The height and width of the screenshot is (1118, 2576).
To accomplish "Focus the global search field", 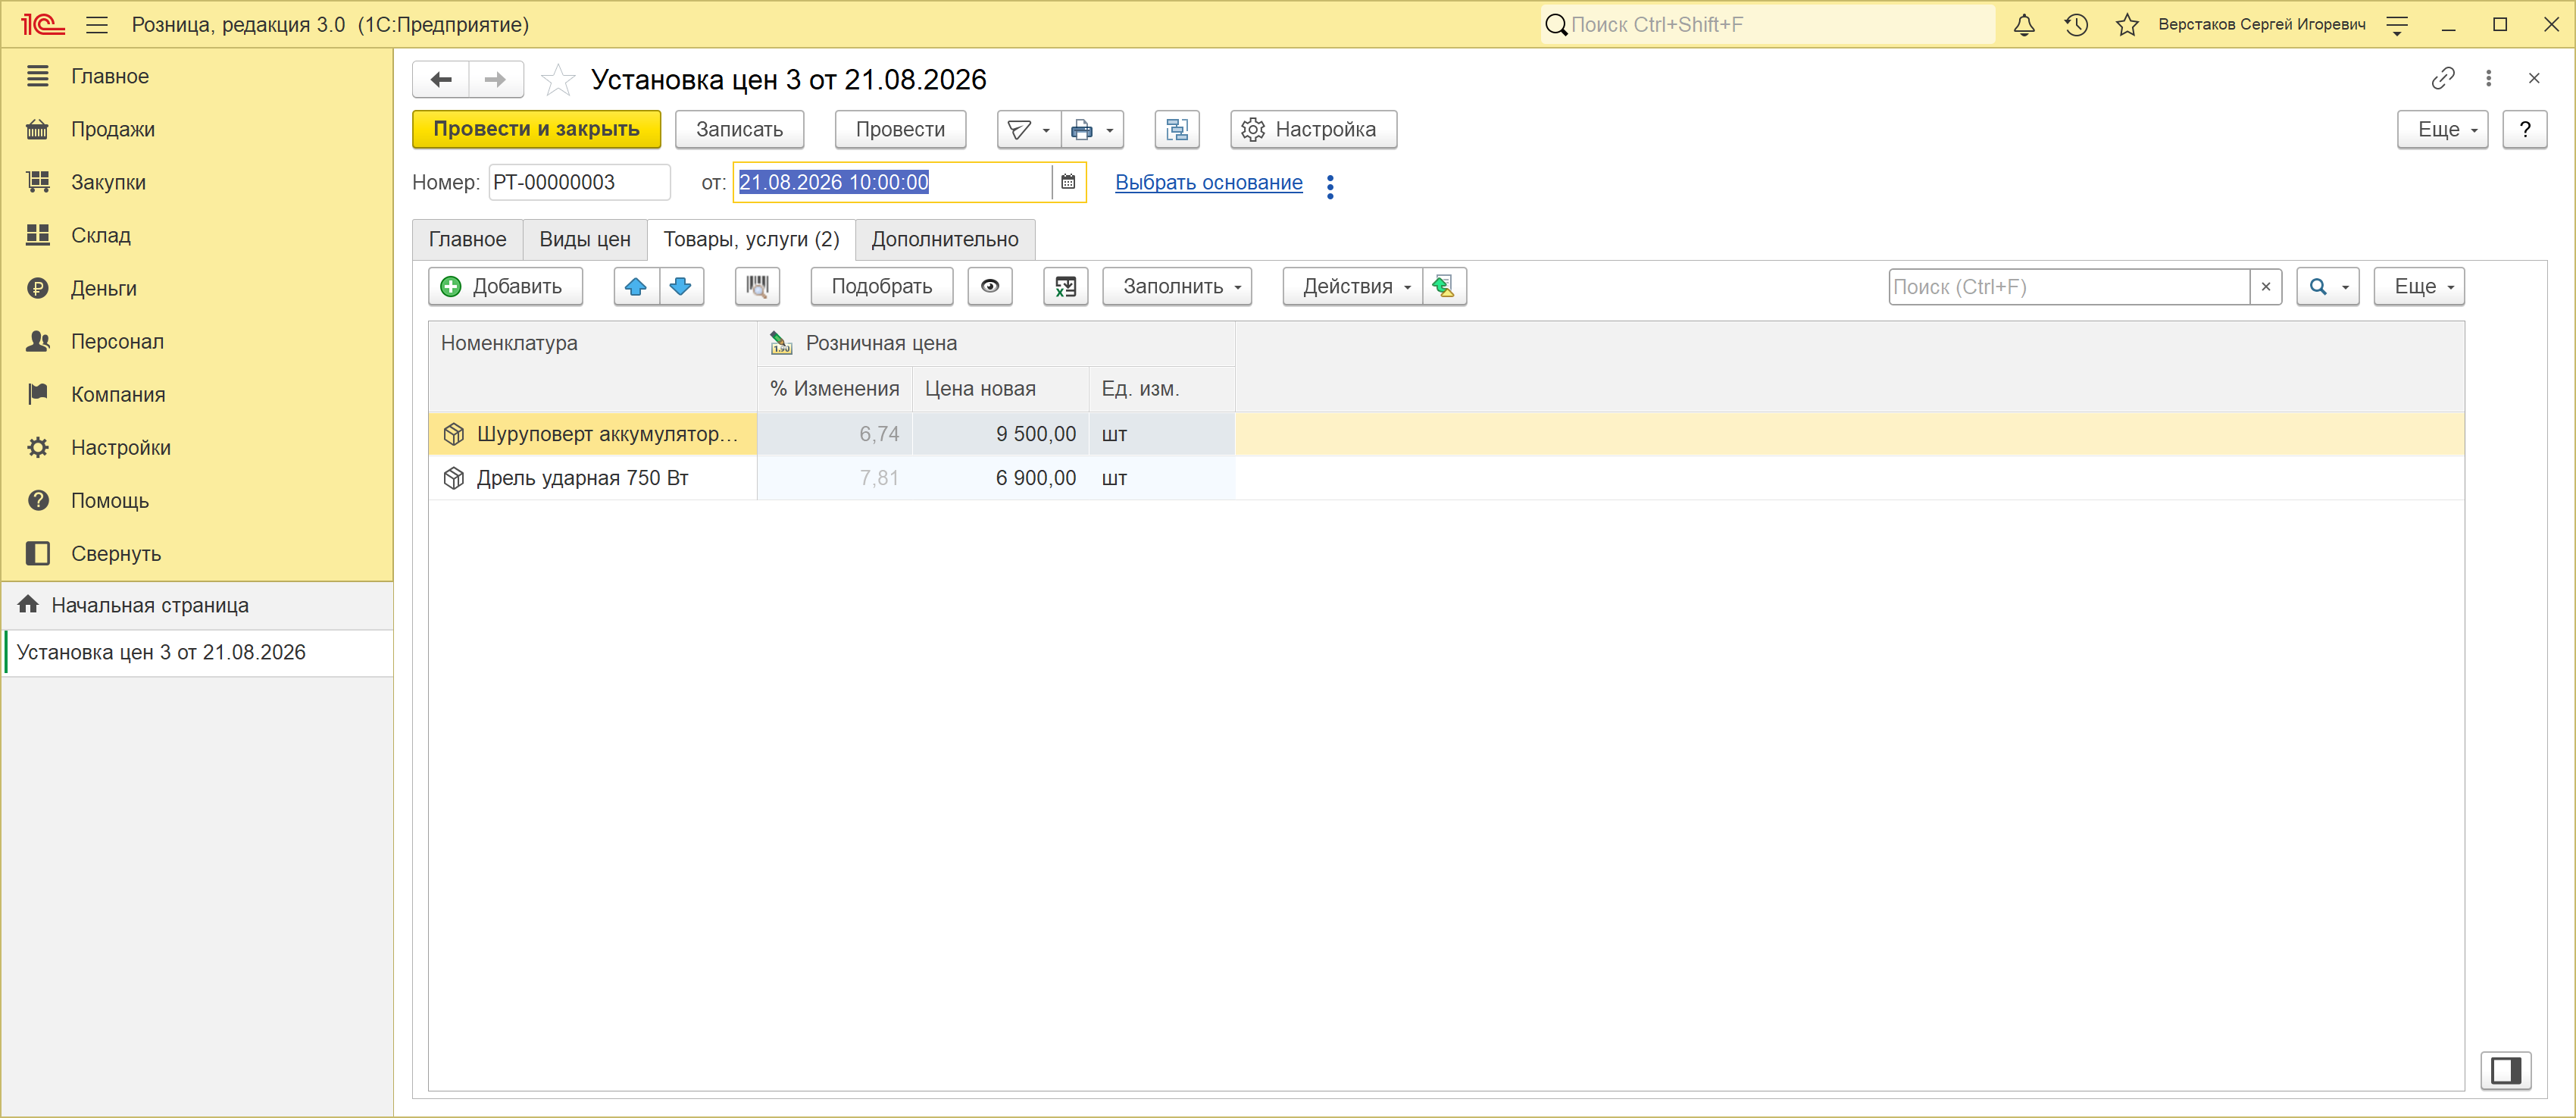I will [1767, 24].
